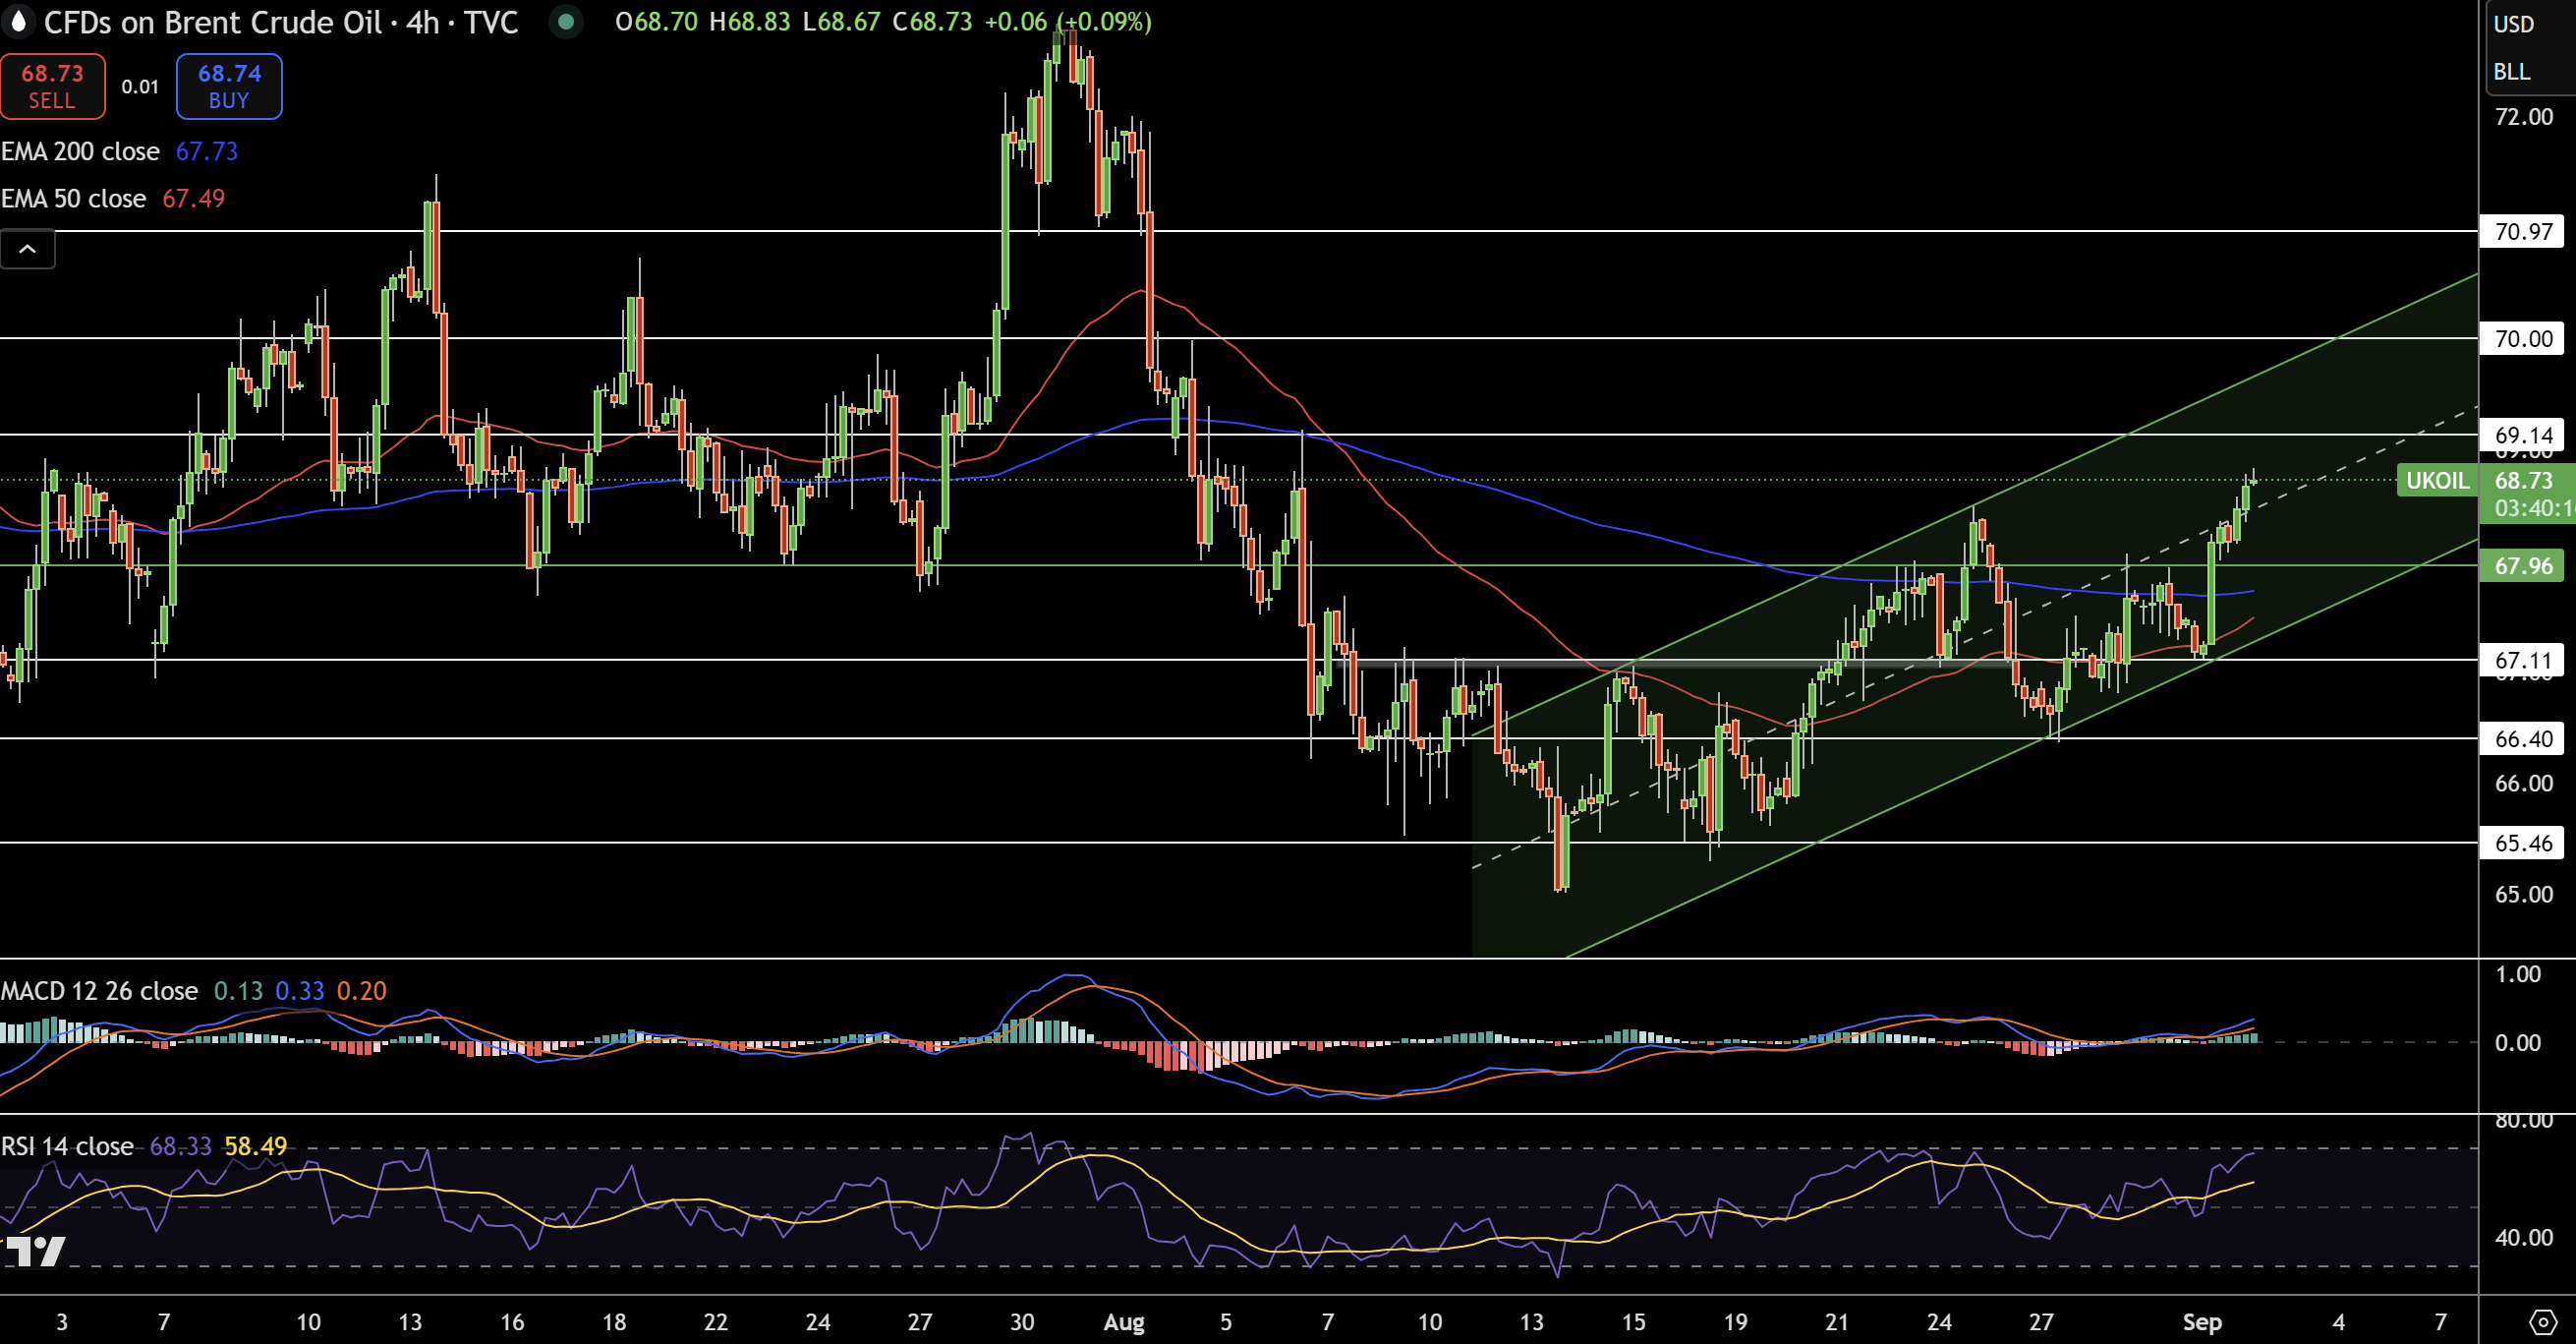The width and height of the screenshot is (2576, 1344).
Task: Click the 66.40 price level label
Action: tap(2523, 738)
